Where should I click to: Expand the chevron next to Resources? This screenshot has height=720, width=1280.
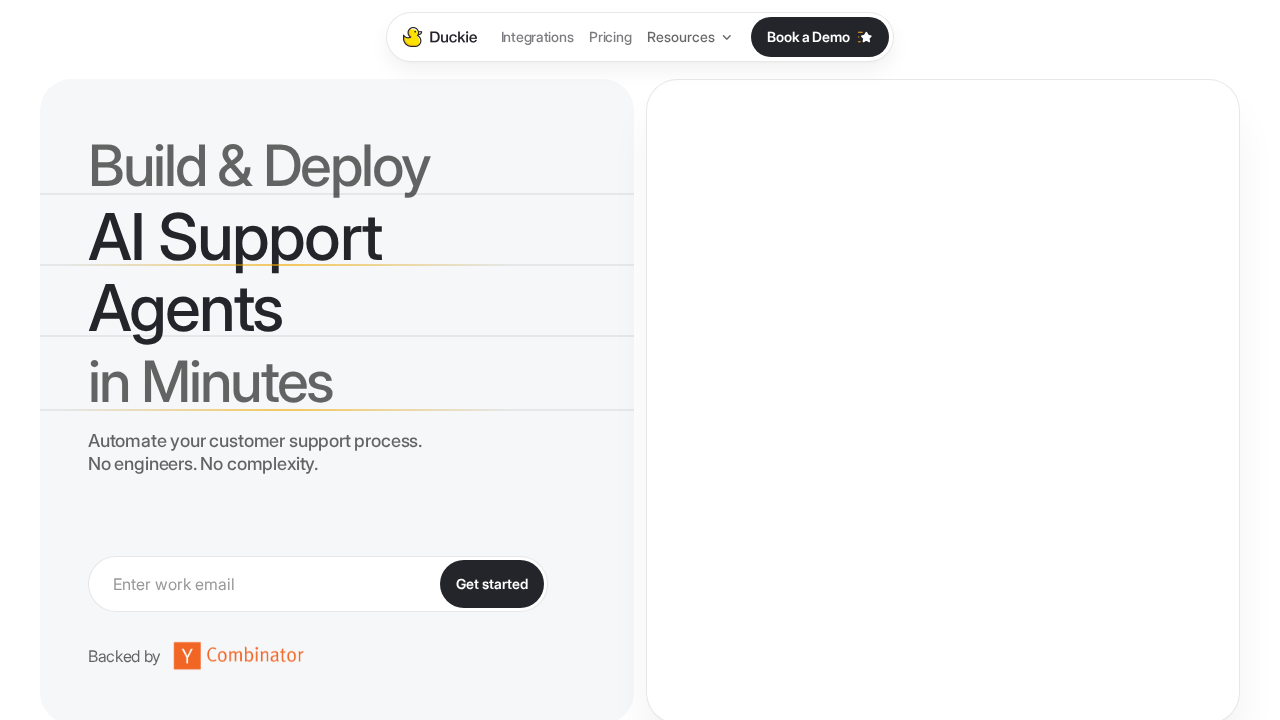(x=727, y=38)
